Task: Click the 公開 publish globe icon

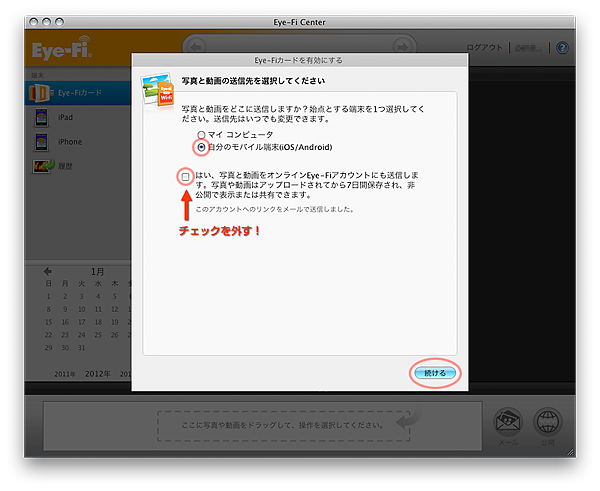Action: click(x=548, y=422)
